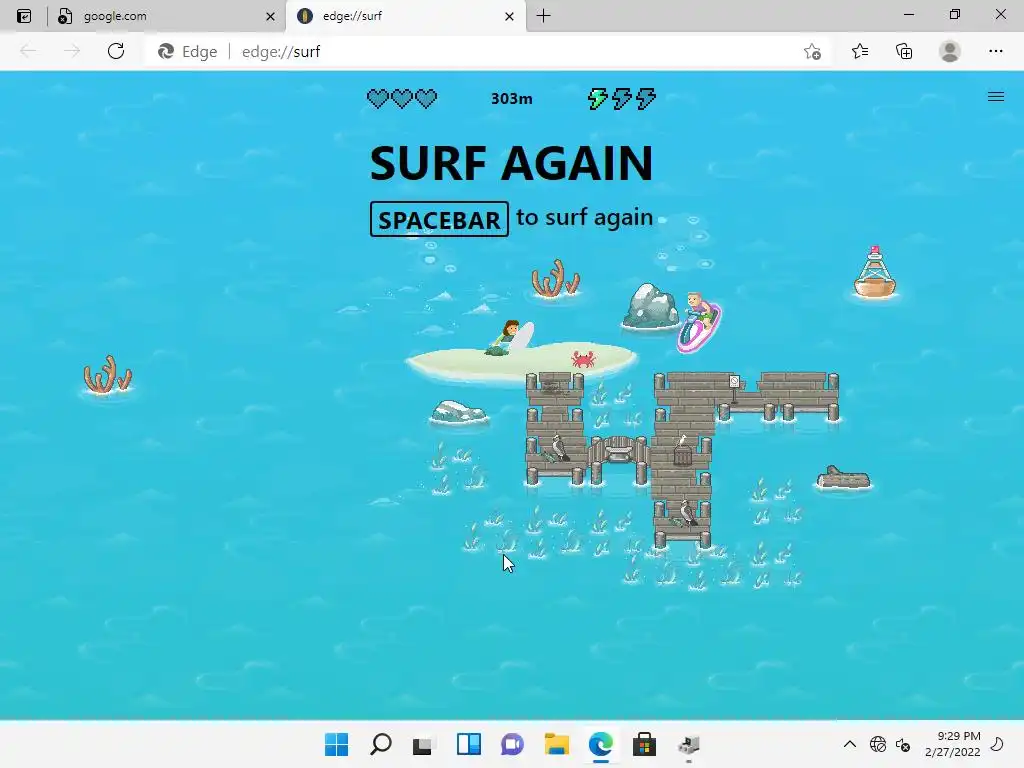Click the red crab on the sandbar
The height and width of the screenshot is (768, 1024).
(x=583, y=359)
